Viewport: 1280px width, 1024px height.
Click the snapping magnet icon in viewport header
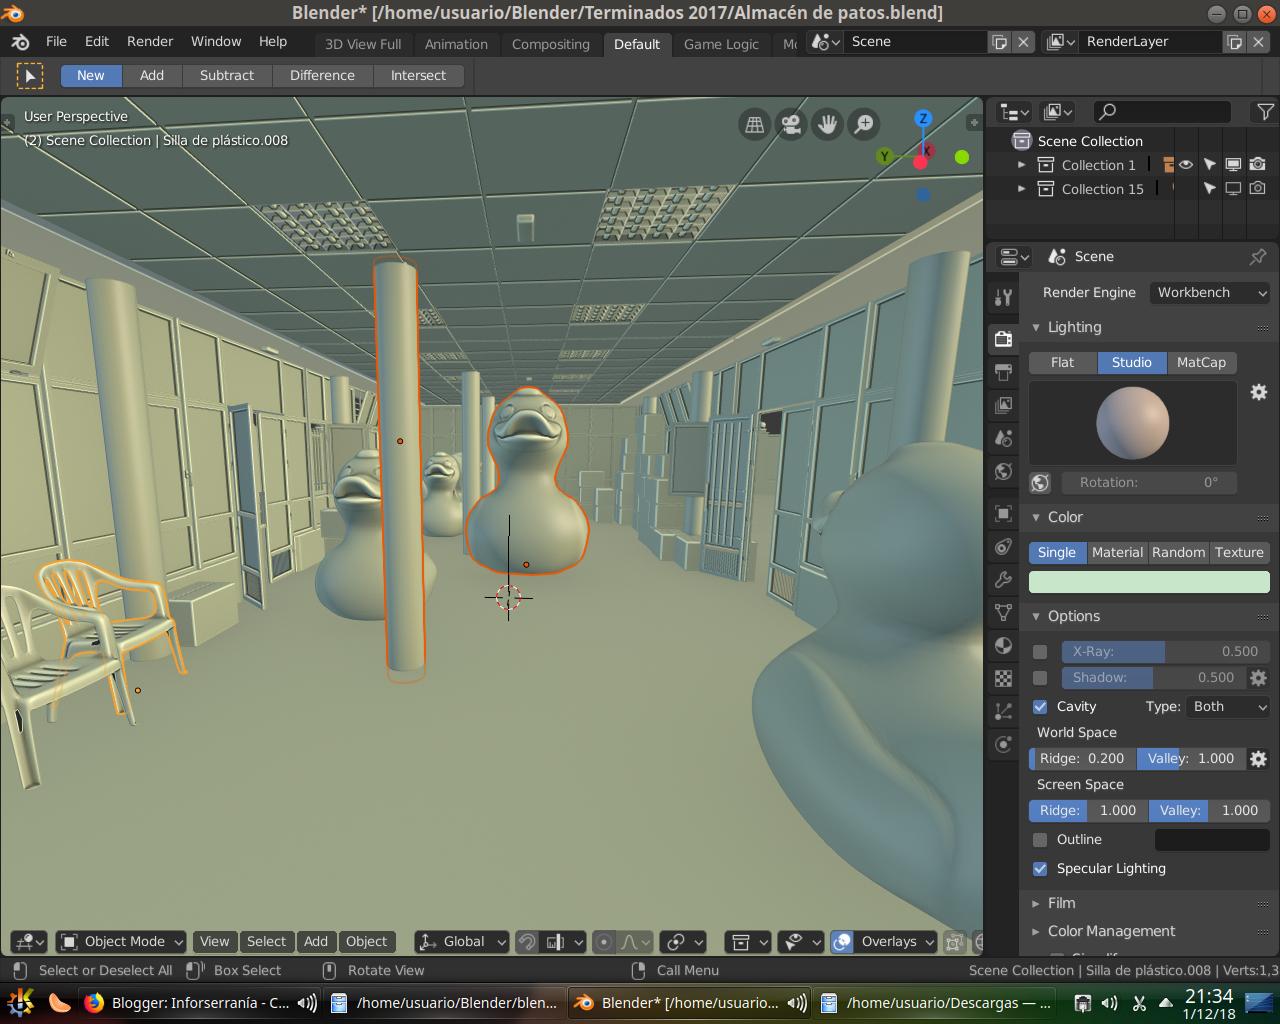tap(527, 941)
